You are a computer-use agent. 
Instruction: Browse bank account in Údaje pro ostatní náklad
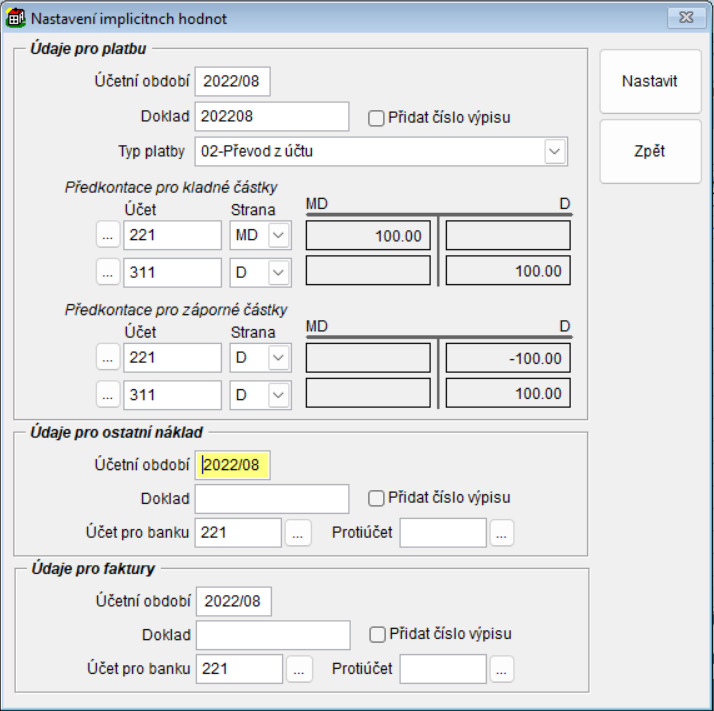point(298,533)
